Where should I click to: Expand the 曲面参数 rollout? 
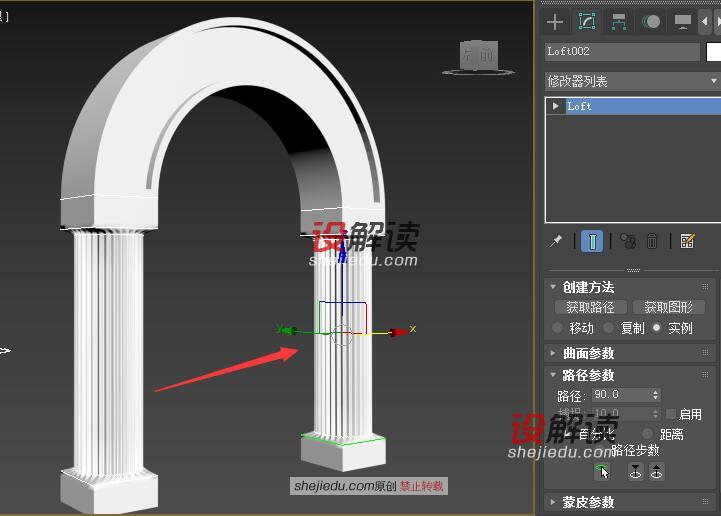point(588,353)
